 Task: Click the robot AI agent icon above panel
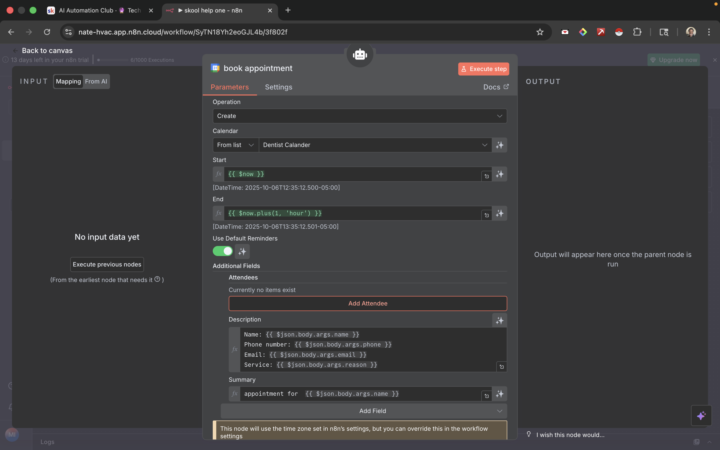click(x=360, y=56)
